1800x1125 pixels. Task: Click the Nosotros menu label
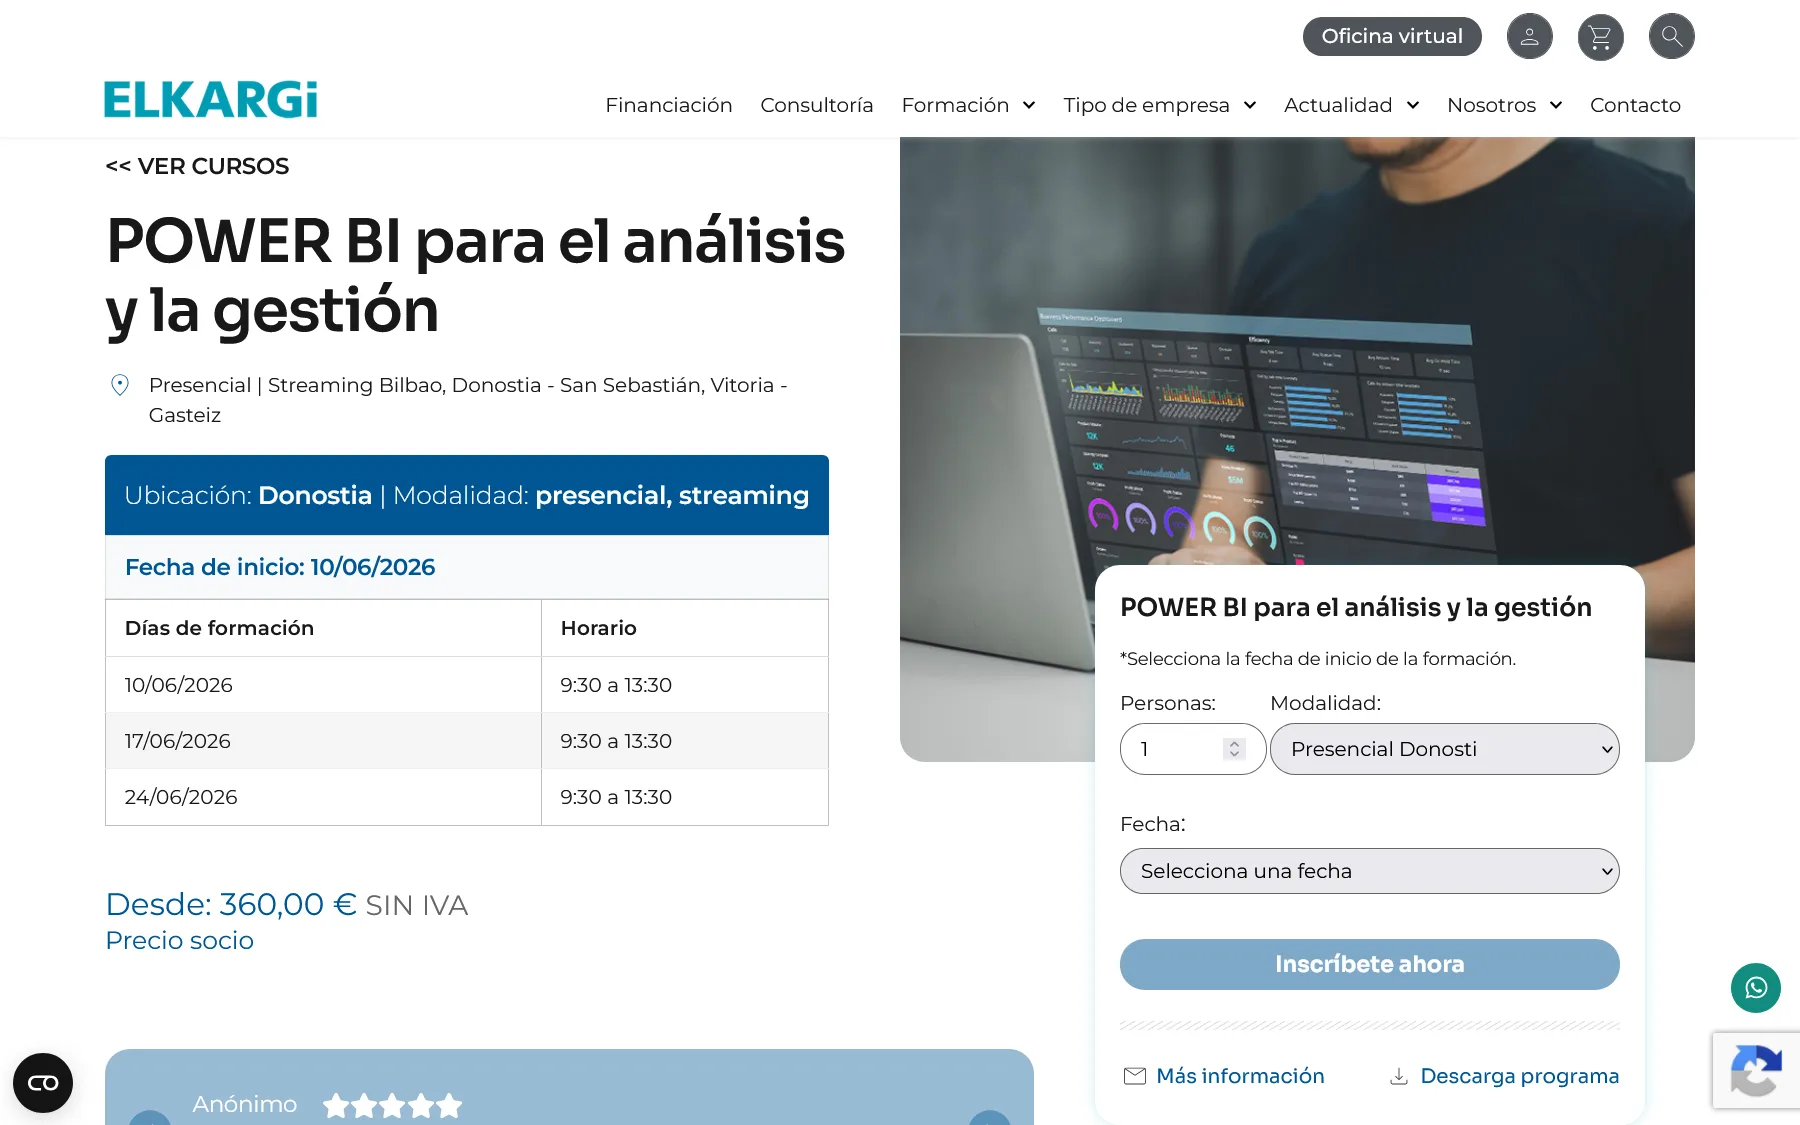pyautogui.click(x=1491, y=105)
